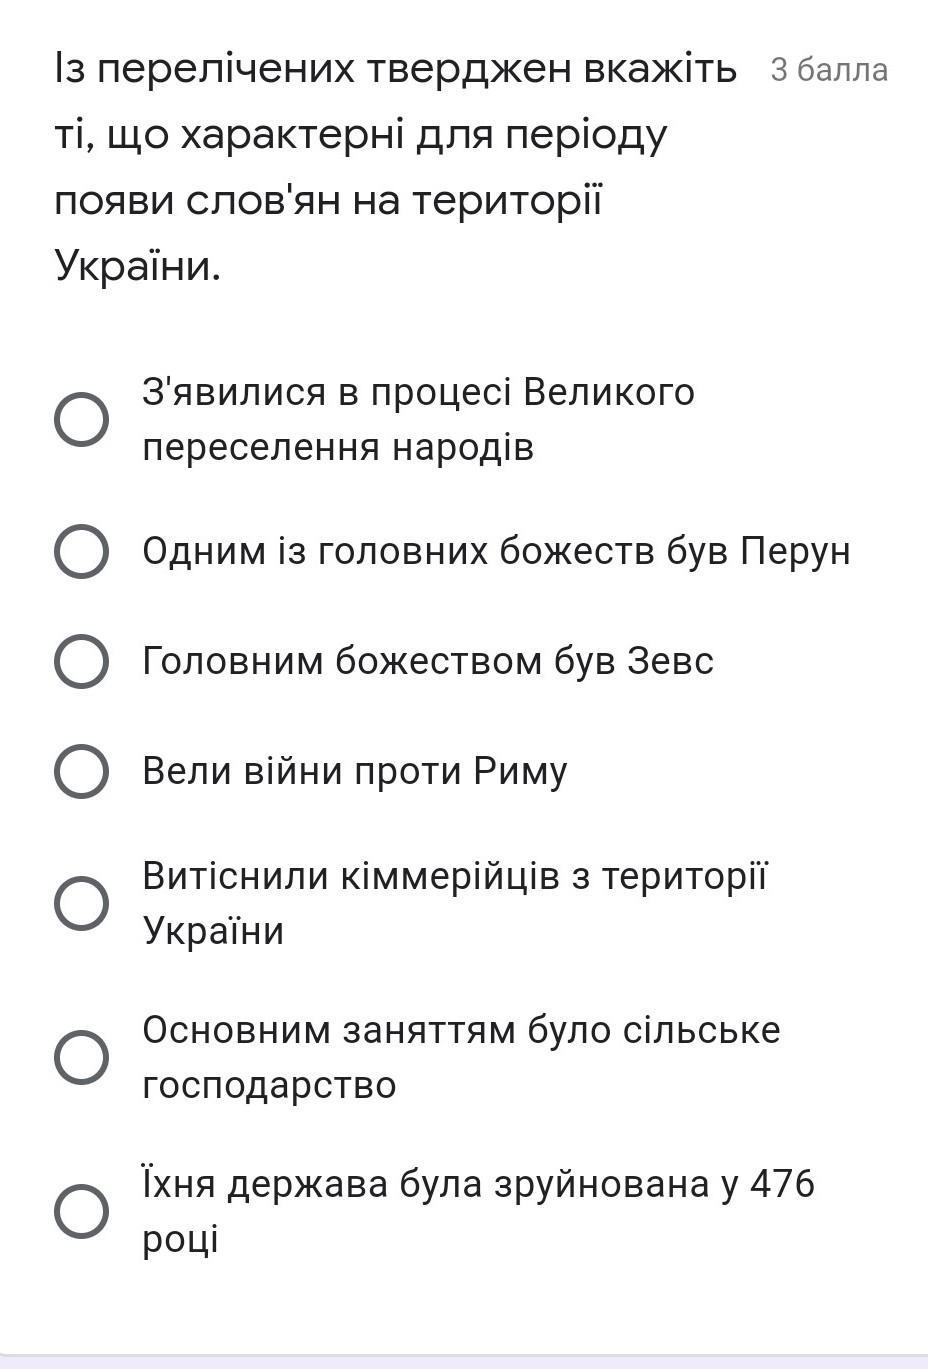Click the word 'році' in the last option

(x=180, y=1239)
